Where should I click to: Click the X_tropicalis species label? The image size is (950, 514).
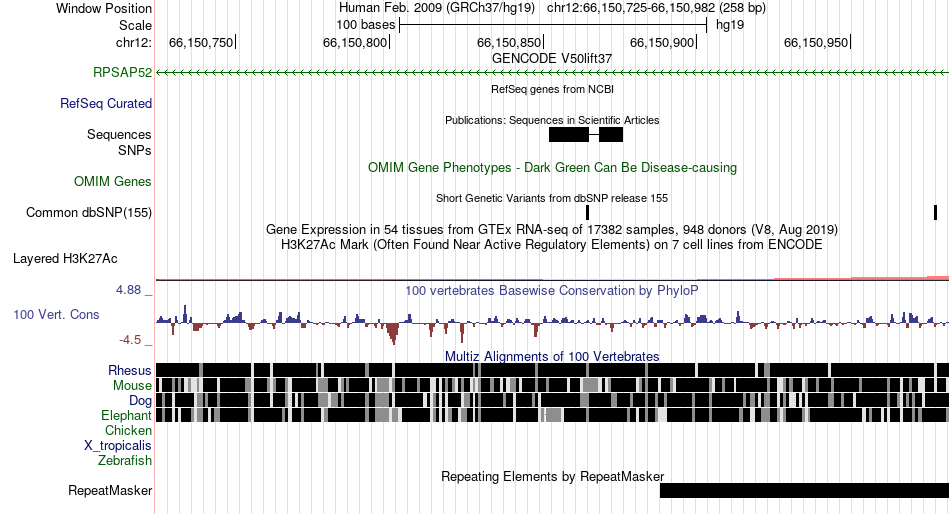coord(118,446)
